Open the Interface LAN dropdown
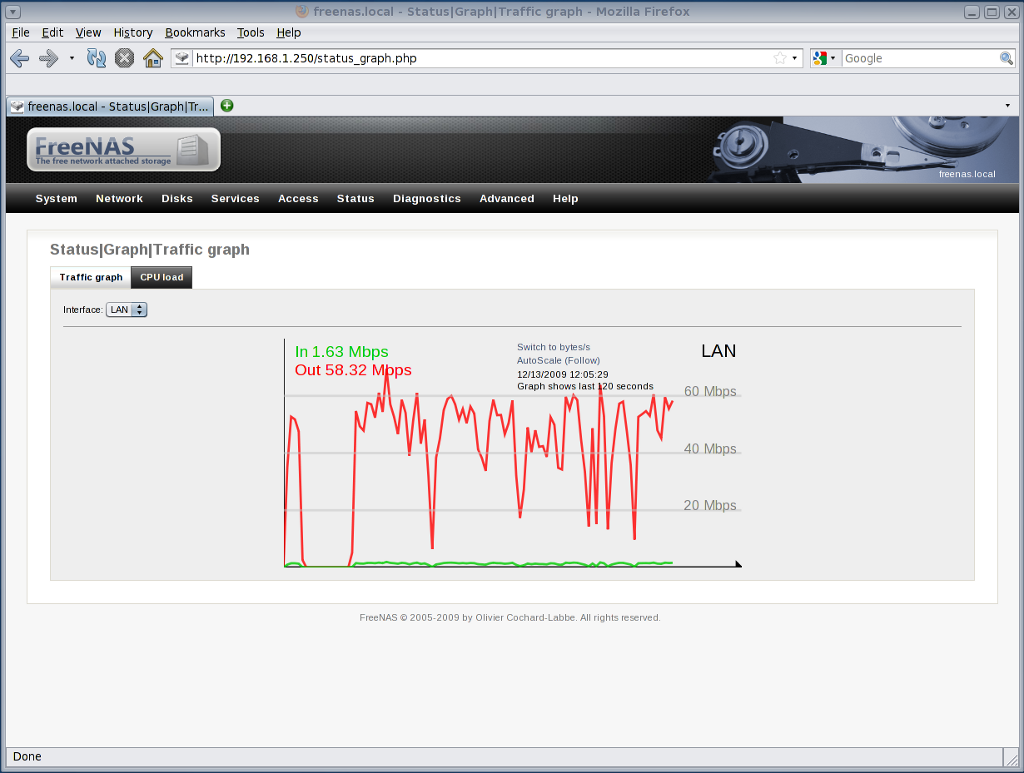The height and width of the screenshot is (773, 1024). (x=127, y=310)
